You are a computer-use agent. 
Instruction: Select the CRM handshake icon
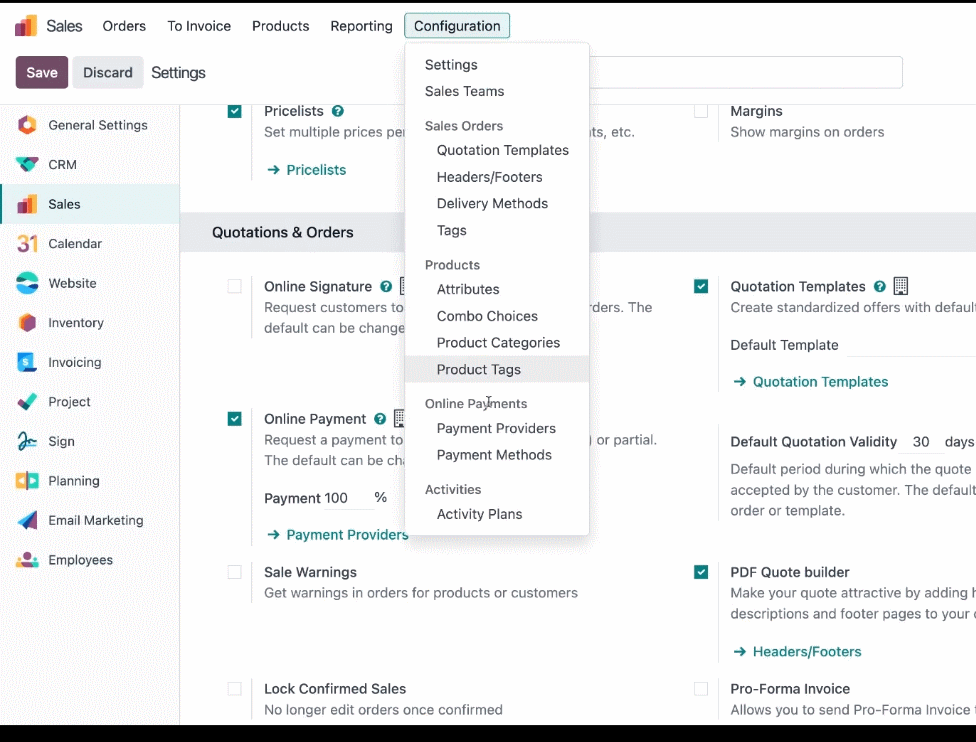coord(27,164)
